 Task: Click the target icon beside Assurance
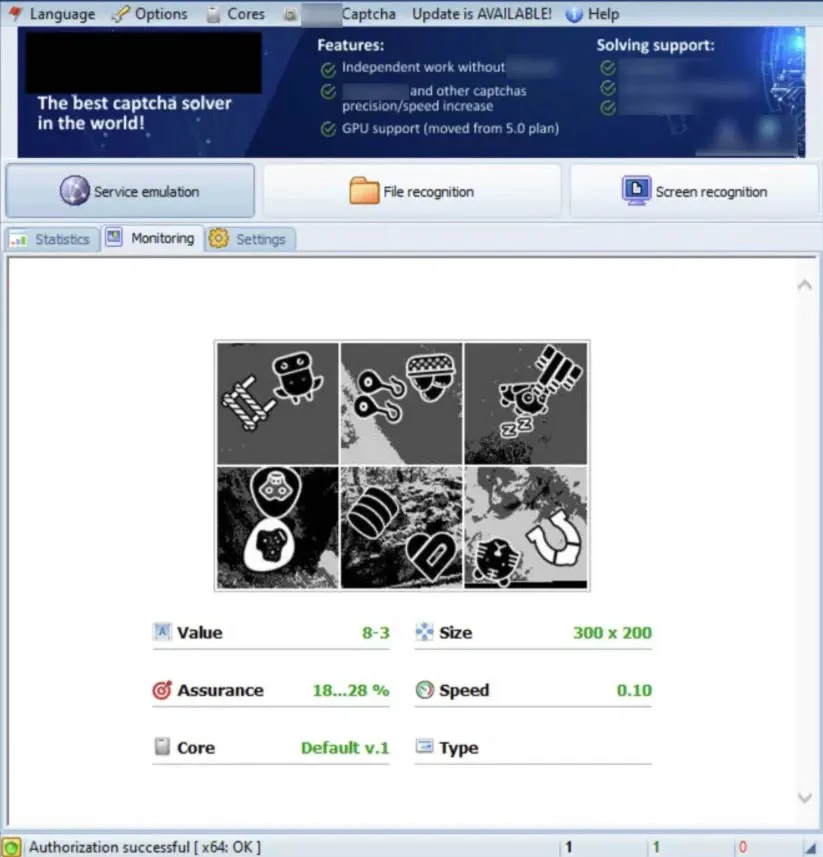click(x=162, y=690)
